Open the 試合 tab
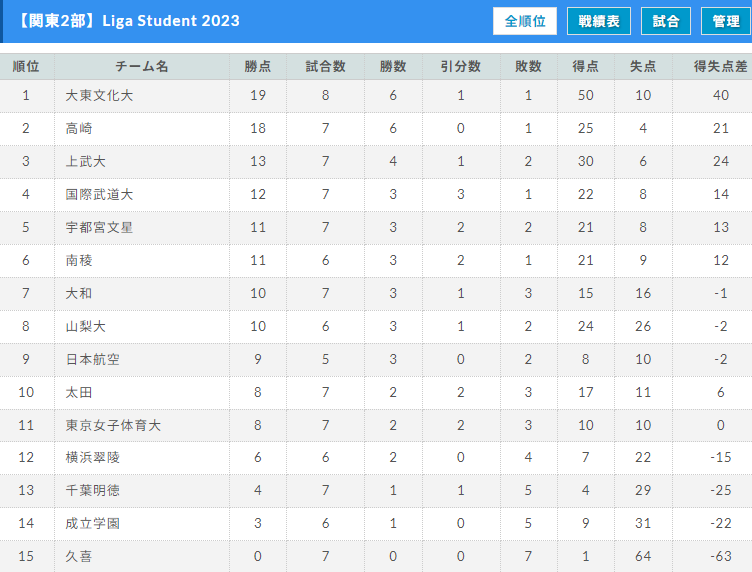This screenshot has height=572, width=752. (x=666, y=21)
